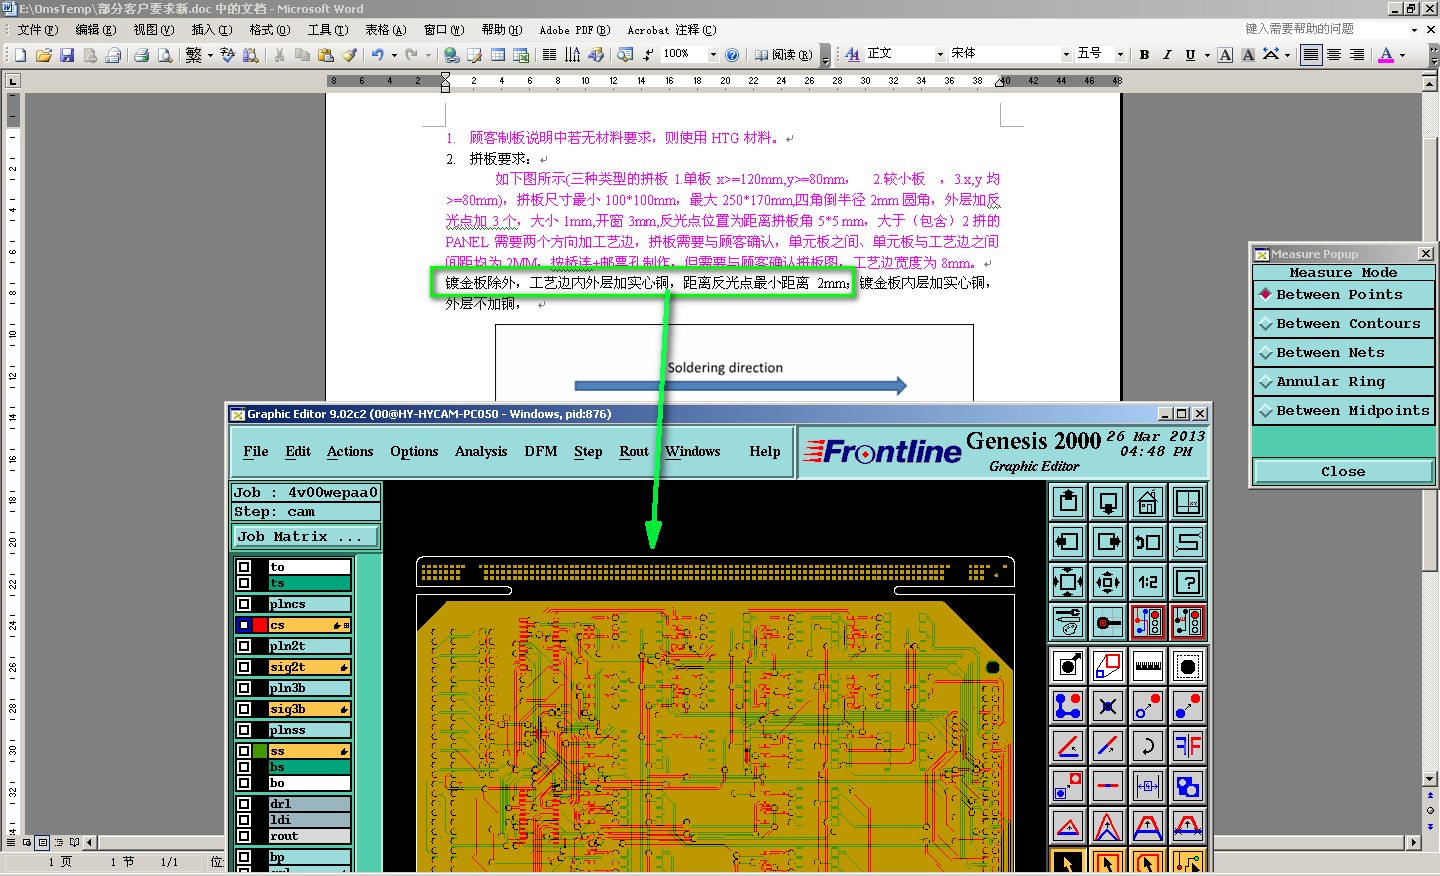Viewport: 1440px width, 876px height.
Task: Open the font dropdown showing 宋体
Action: coord(1066,55)
